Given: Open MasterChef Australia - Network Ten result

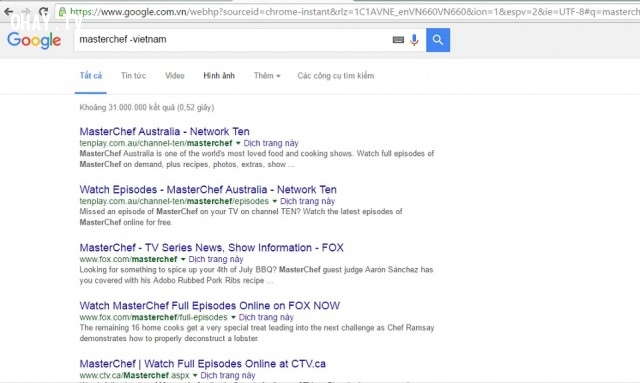Looking at the screenshot, I should click(164, 131).
